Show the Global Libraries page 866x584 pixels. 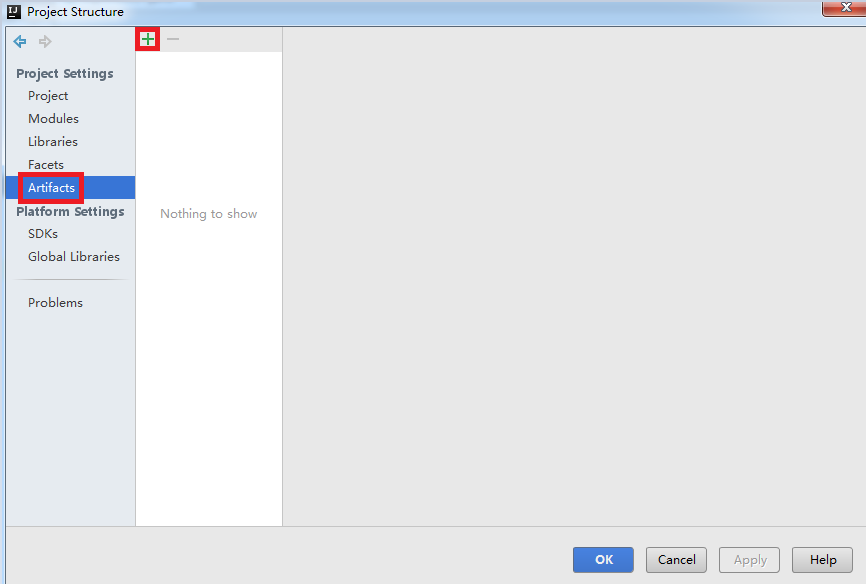click(x=74, y=257)
